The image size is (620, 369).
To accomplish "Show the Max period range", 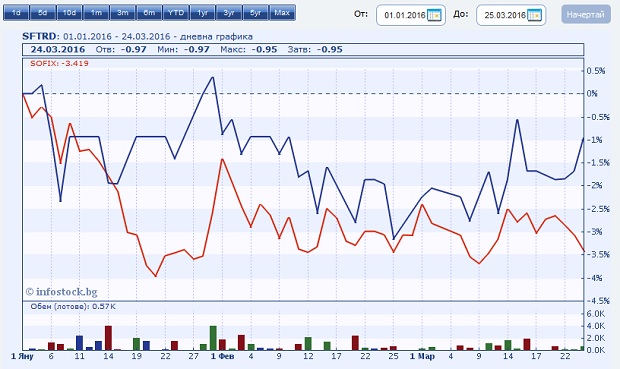I will pyautogui.click(x=282, y=13).
